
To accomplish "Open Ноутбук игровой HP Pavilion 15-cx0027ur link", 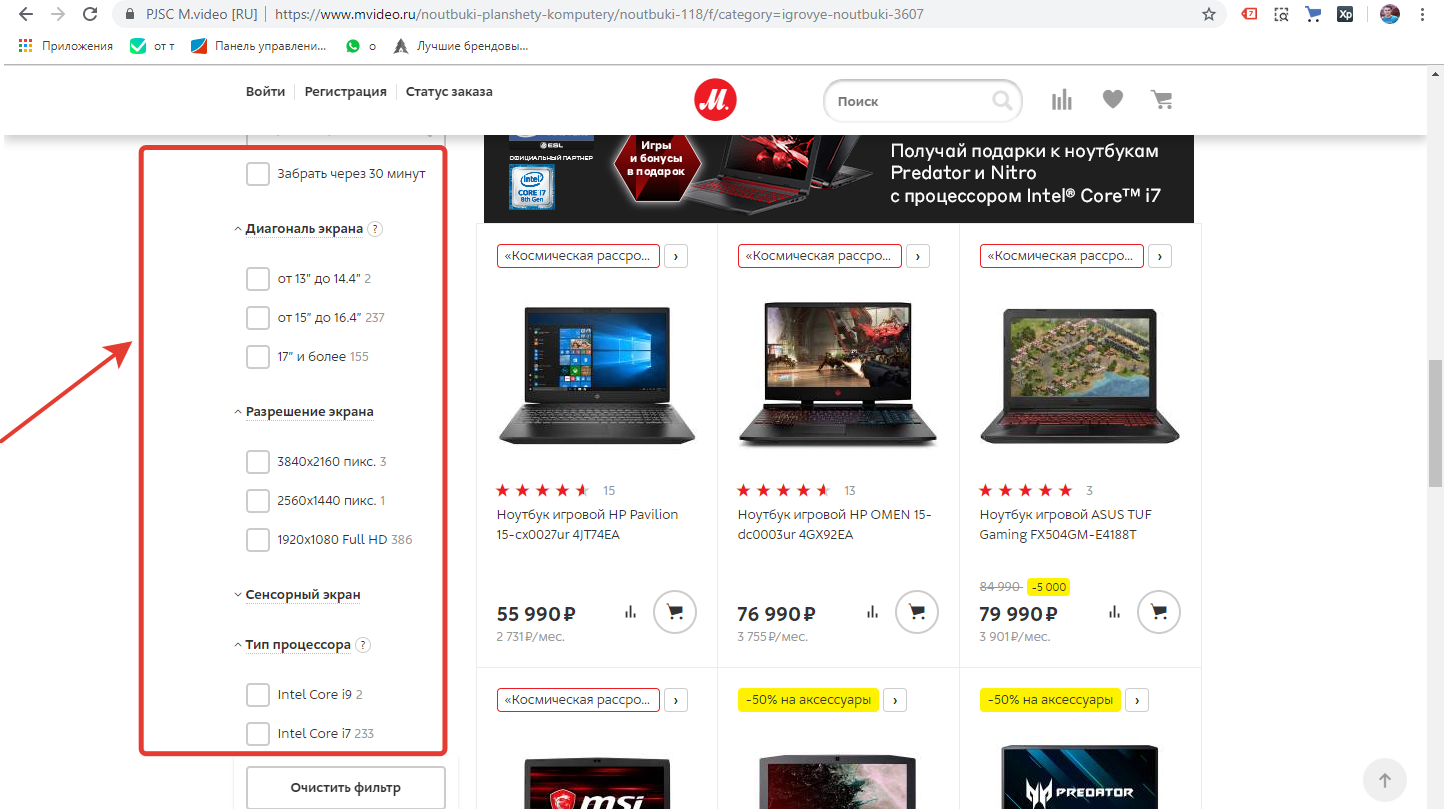I will [588, 525].
